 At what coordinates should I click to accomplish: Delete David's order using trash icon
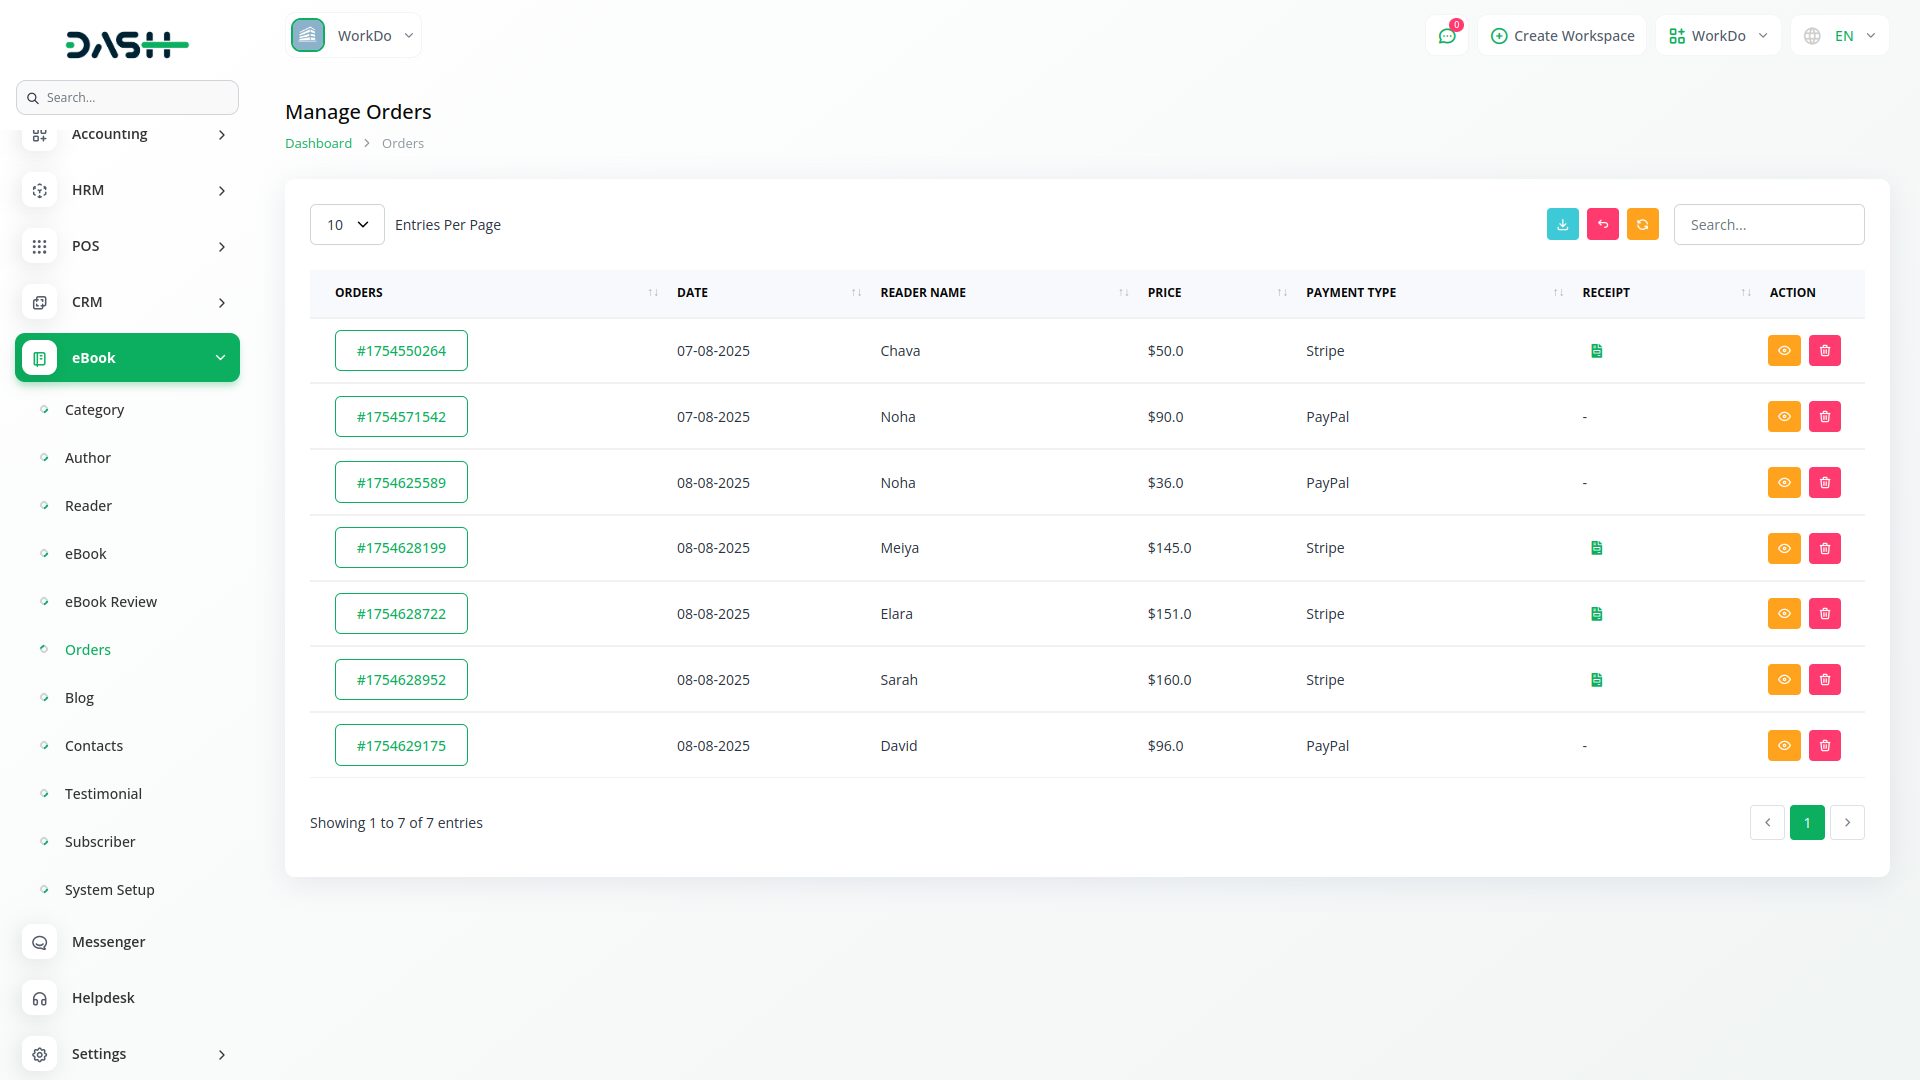tap(1824, 746)
